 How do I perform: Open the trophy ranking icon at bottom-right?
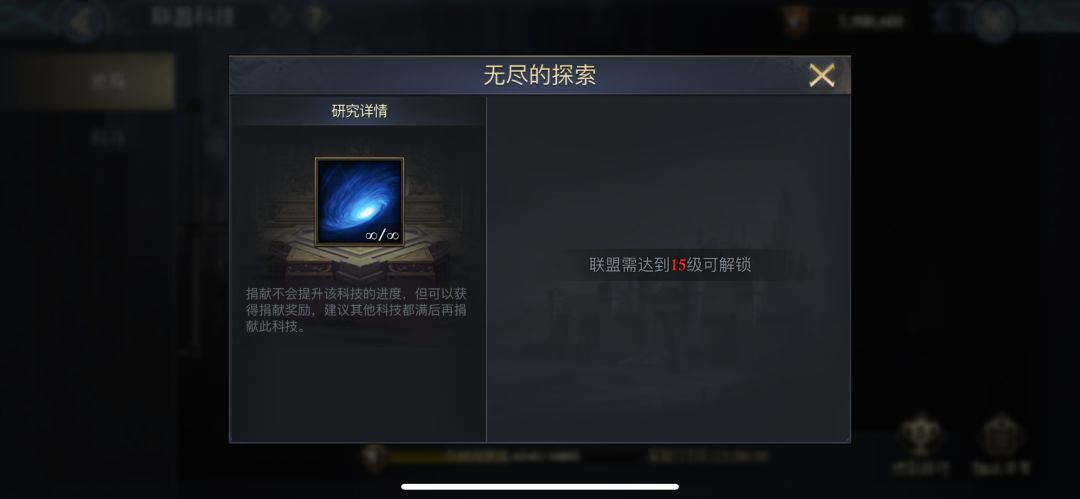tap(921, 443)
